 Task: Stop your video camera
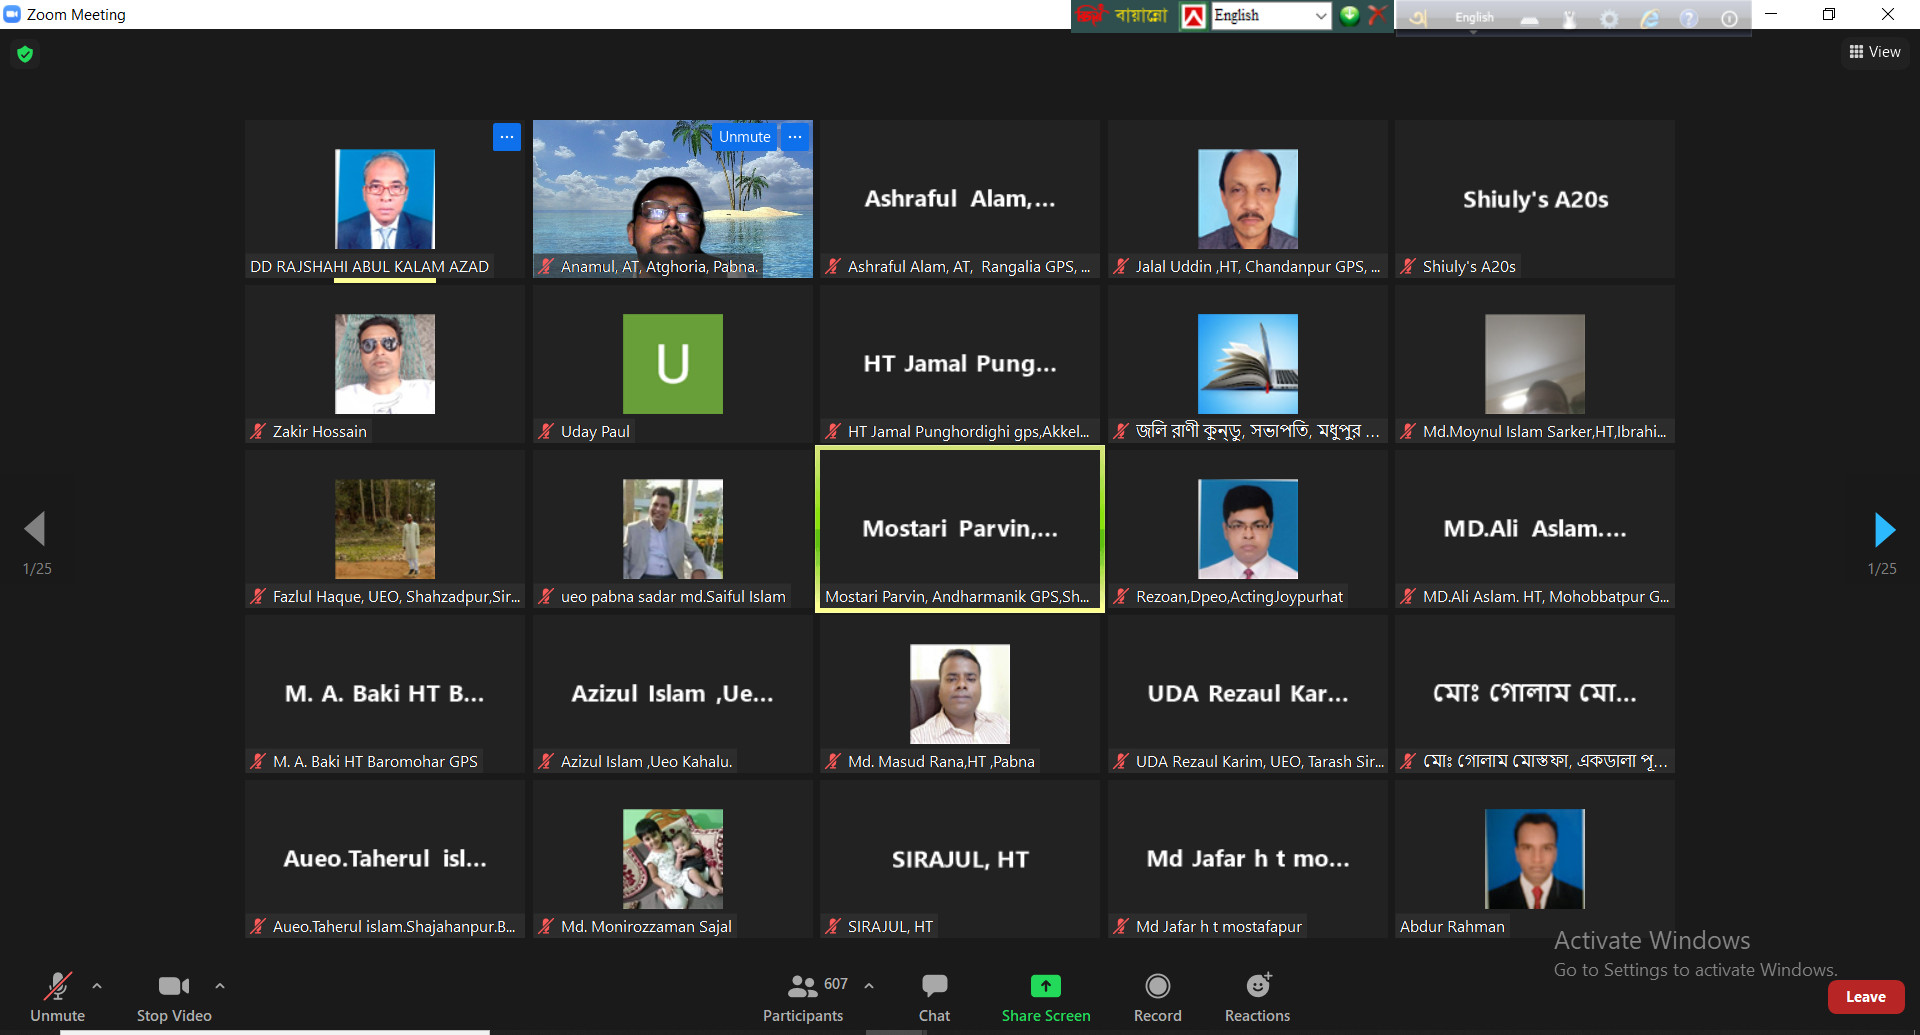pyautogui.click(x=174, y=997)
